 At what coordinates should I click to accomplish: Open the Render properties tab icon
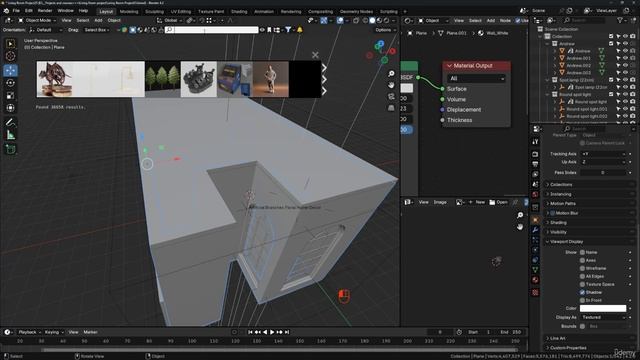coord(535,154)
